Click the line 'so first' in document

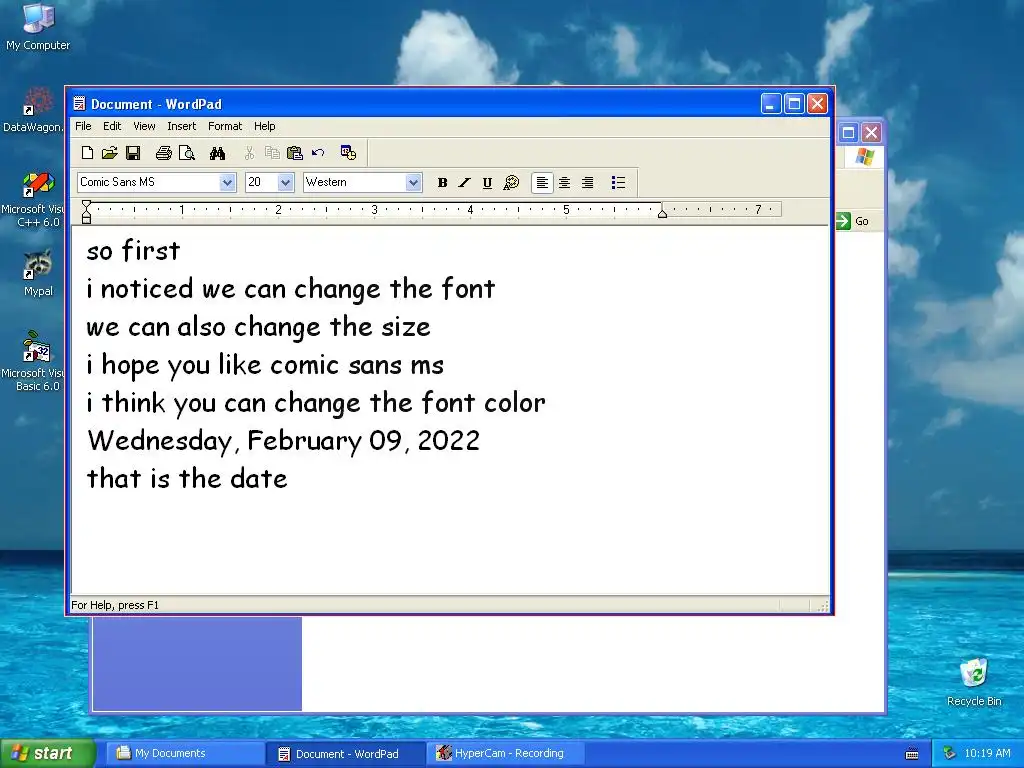click(133, 251)
